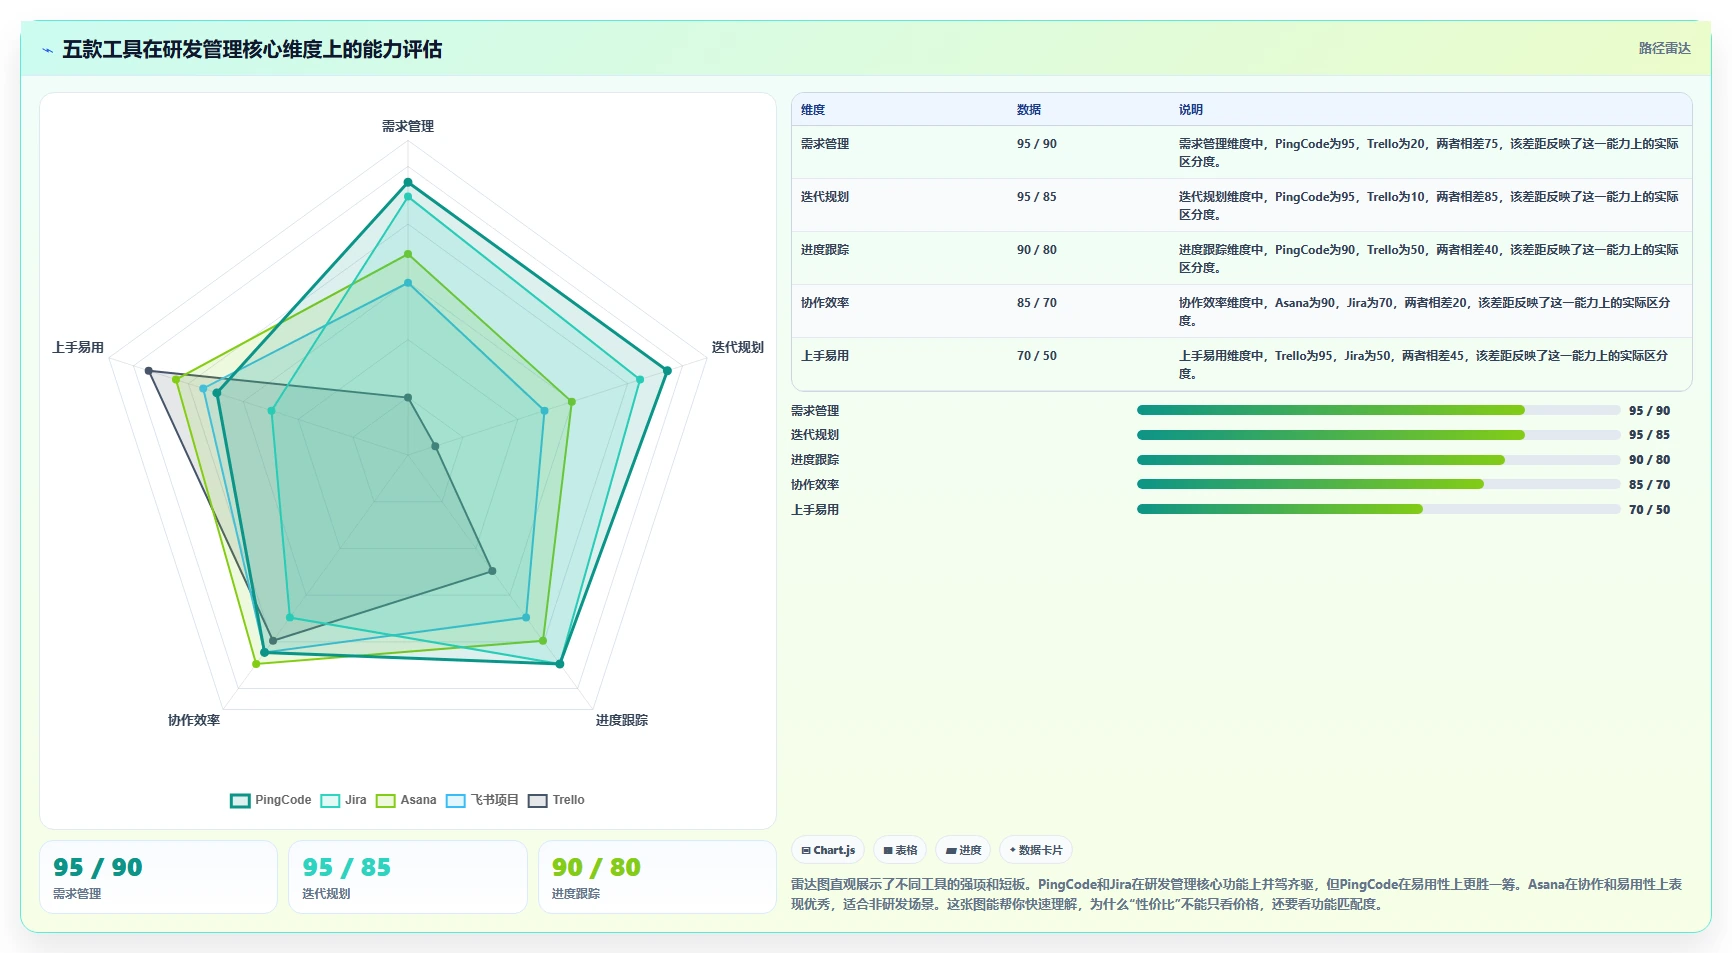The image size is (1732, 953).
Task: Click the 85 / 70 value in the table
Action: (1037, 303)
